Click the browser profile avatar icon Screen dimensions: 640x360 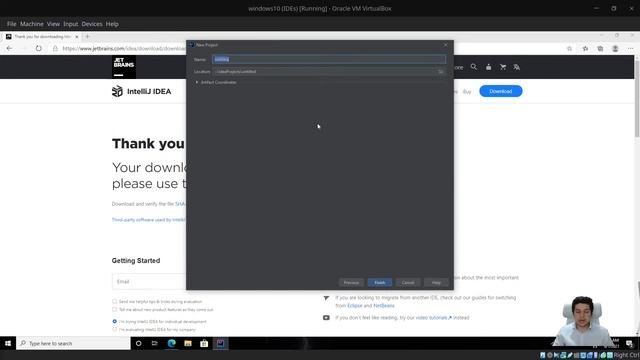pyautogui.click(x=615, y=49)
